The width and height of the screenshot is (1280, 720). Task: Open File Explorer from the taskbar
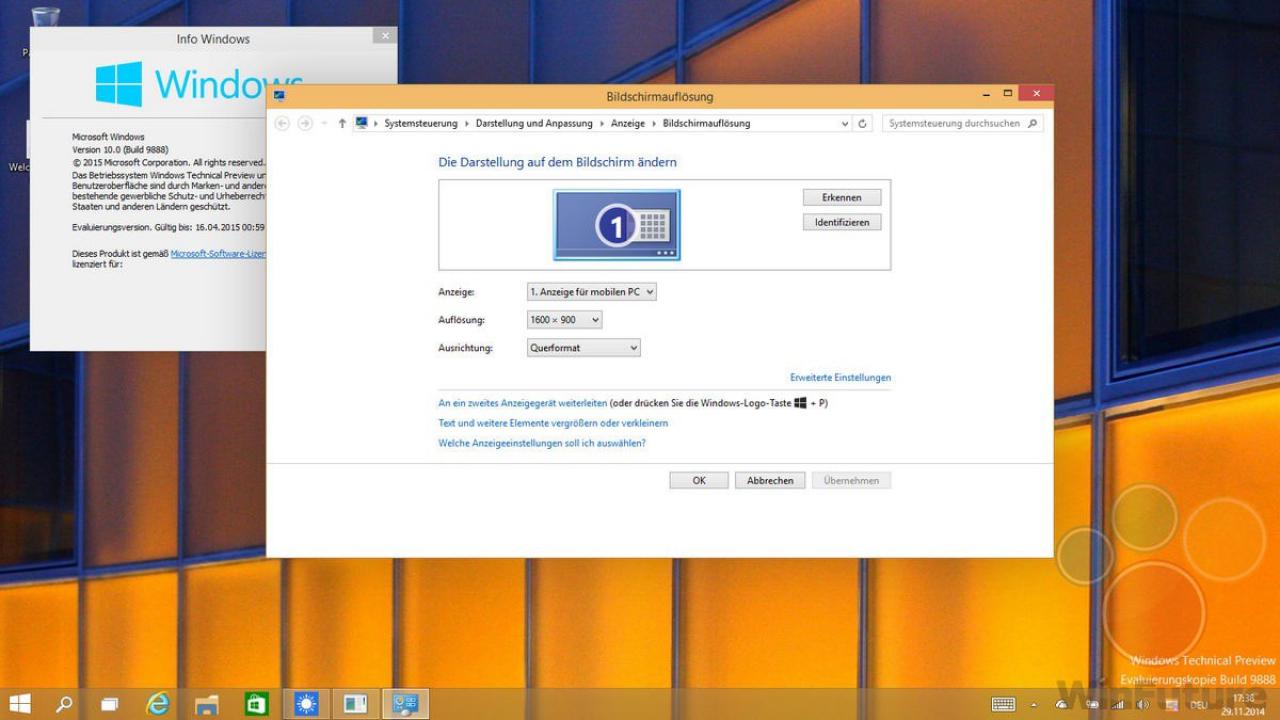[207, 704]
